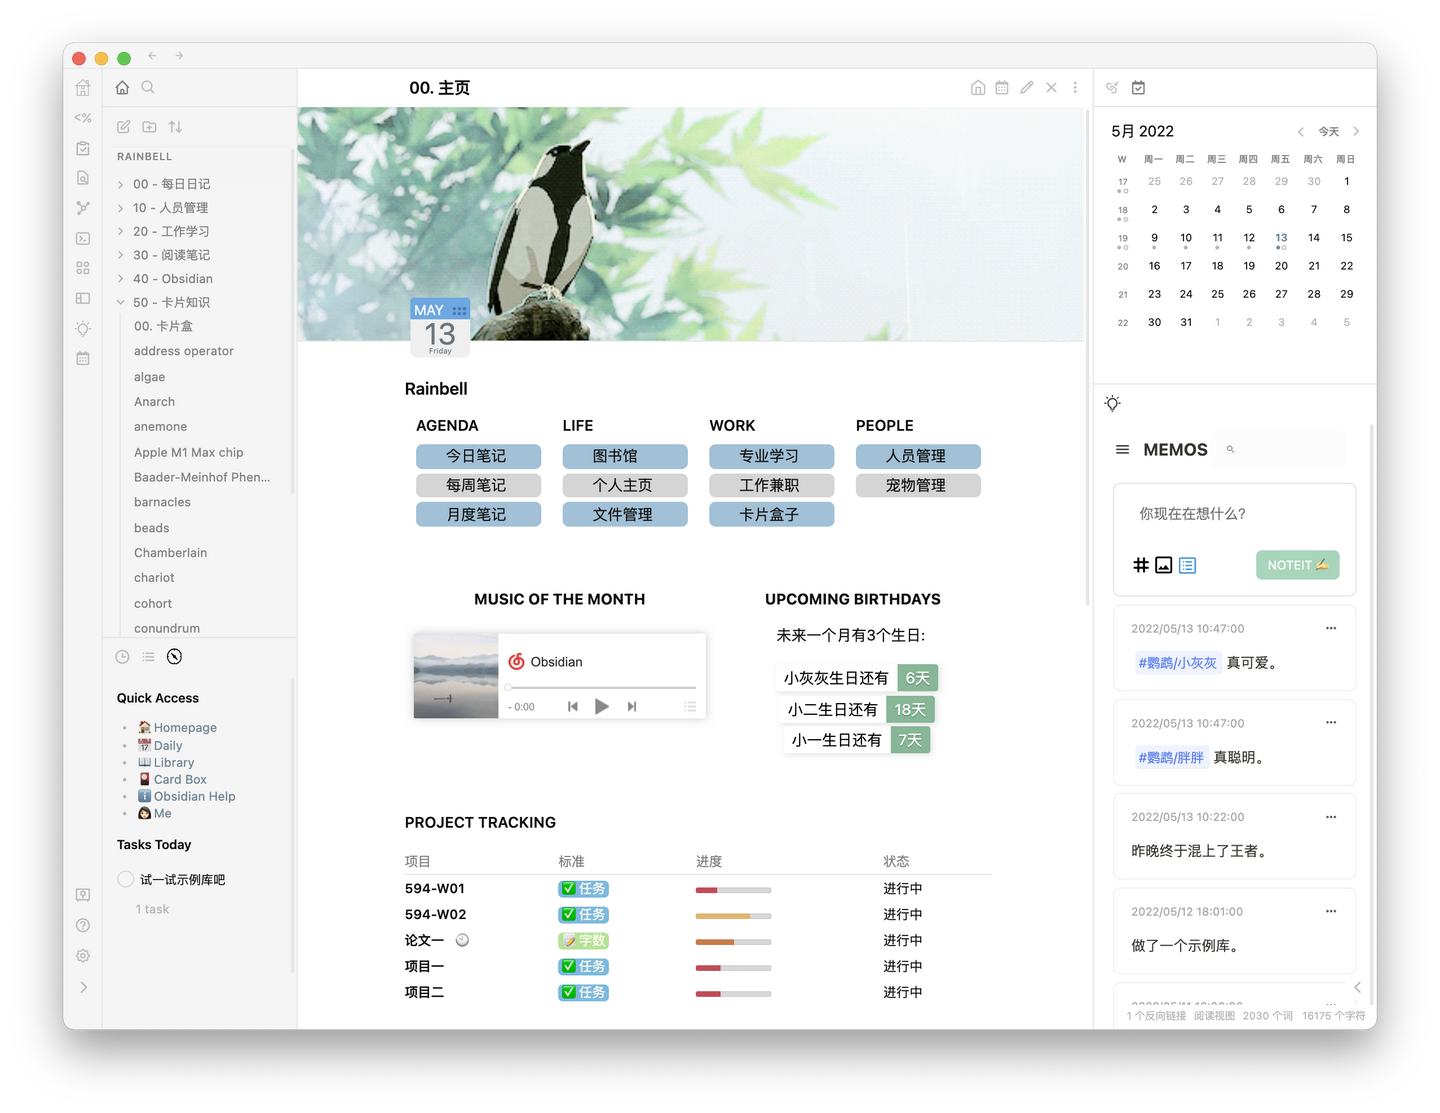Image resolution: width=1440 pixels, height=1113 pixels.
Task: Select the terminal icon in left ribbon
Action: [83, 238]
